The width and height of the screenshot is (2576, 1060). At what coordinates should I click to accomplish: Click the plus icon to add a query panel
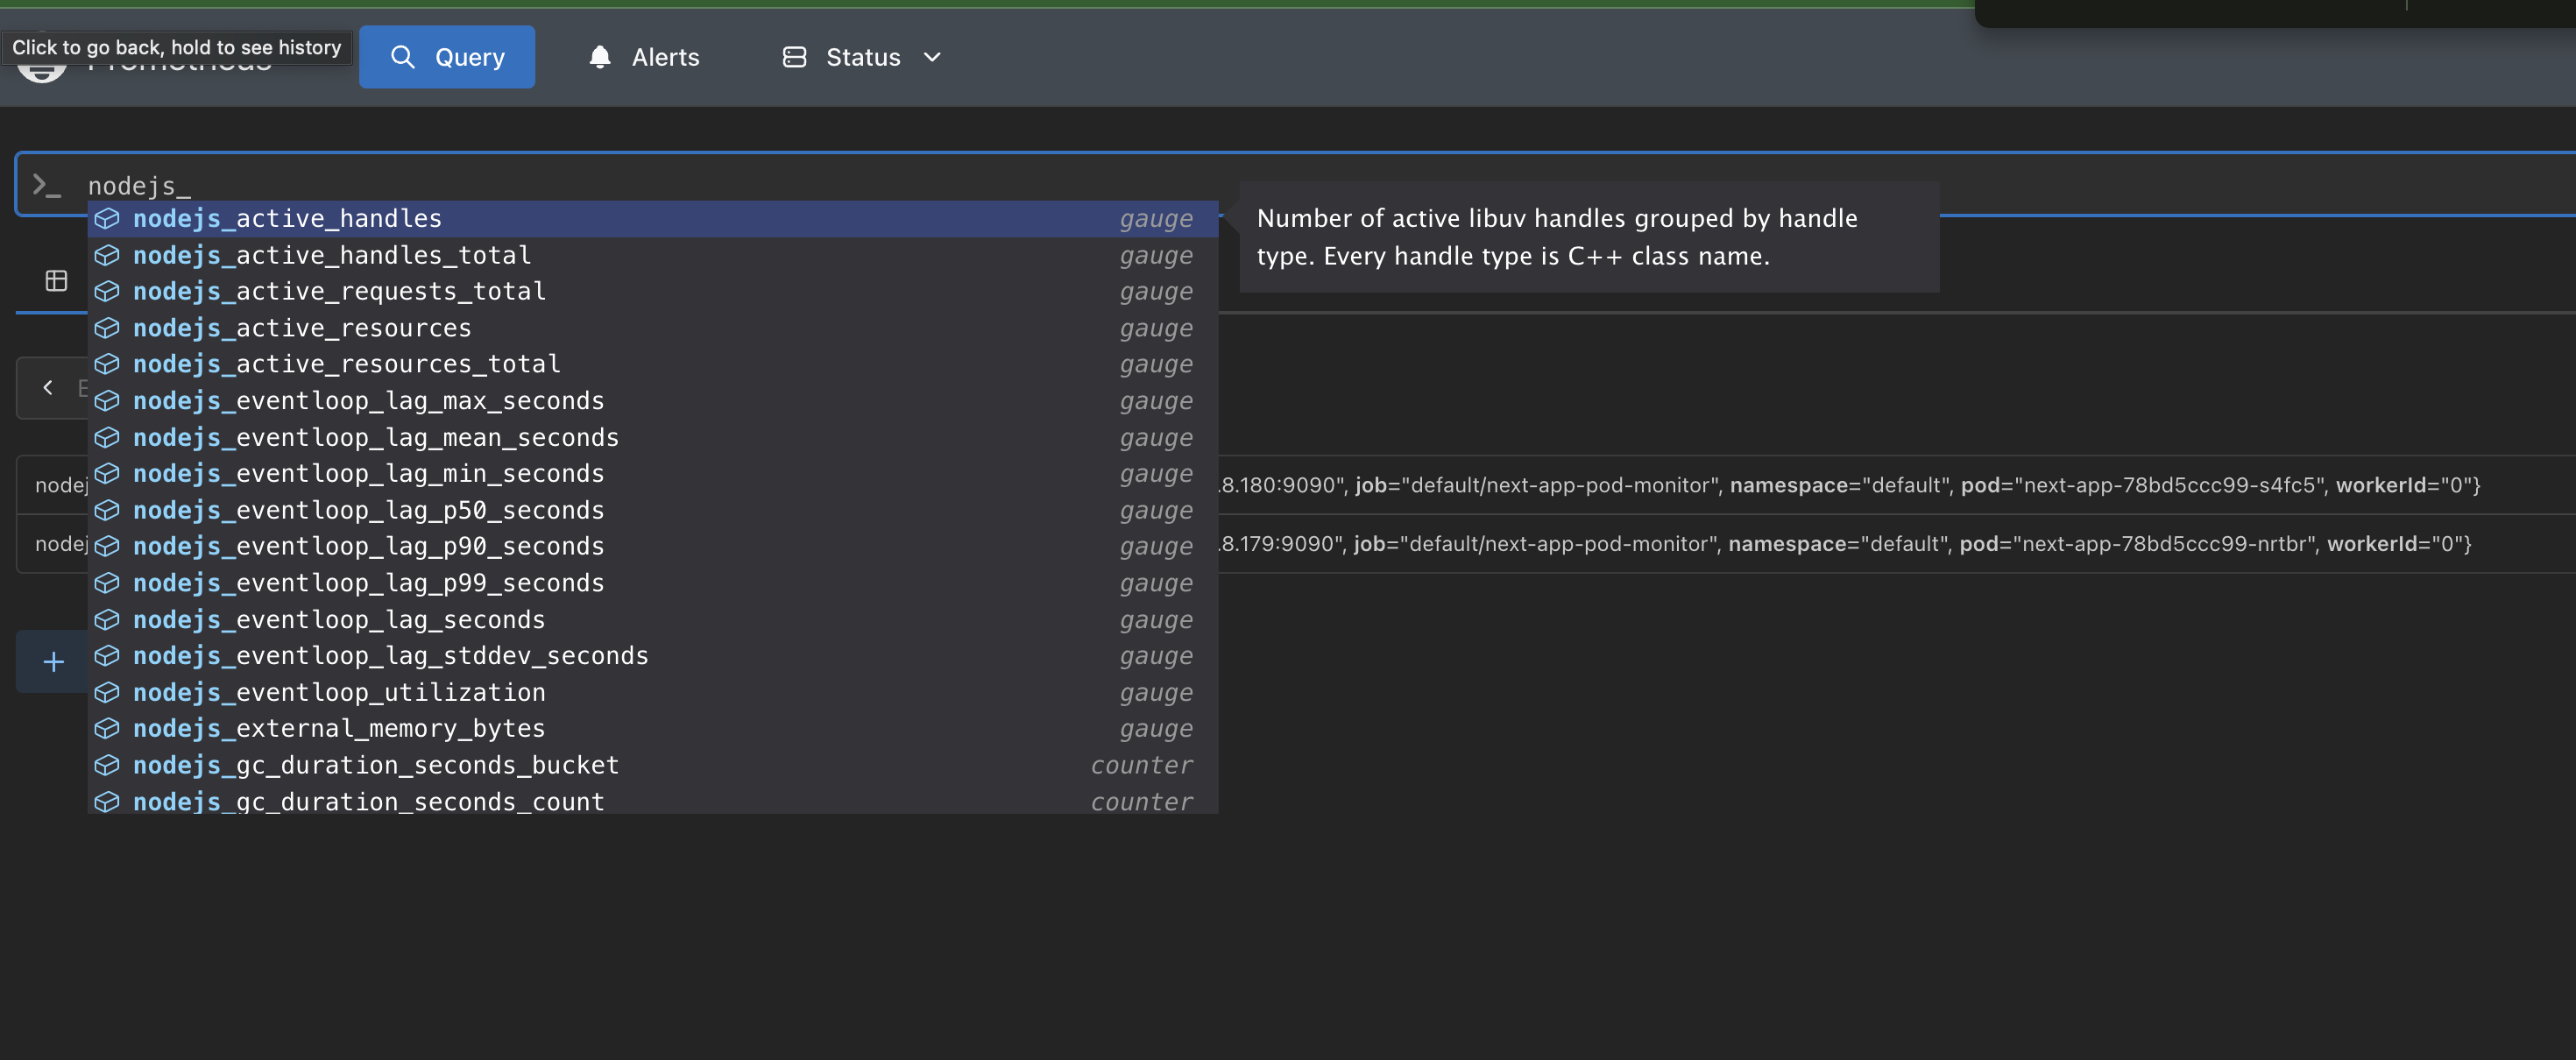pos(53,661)
